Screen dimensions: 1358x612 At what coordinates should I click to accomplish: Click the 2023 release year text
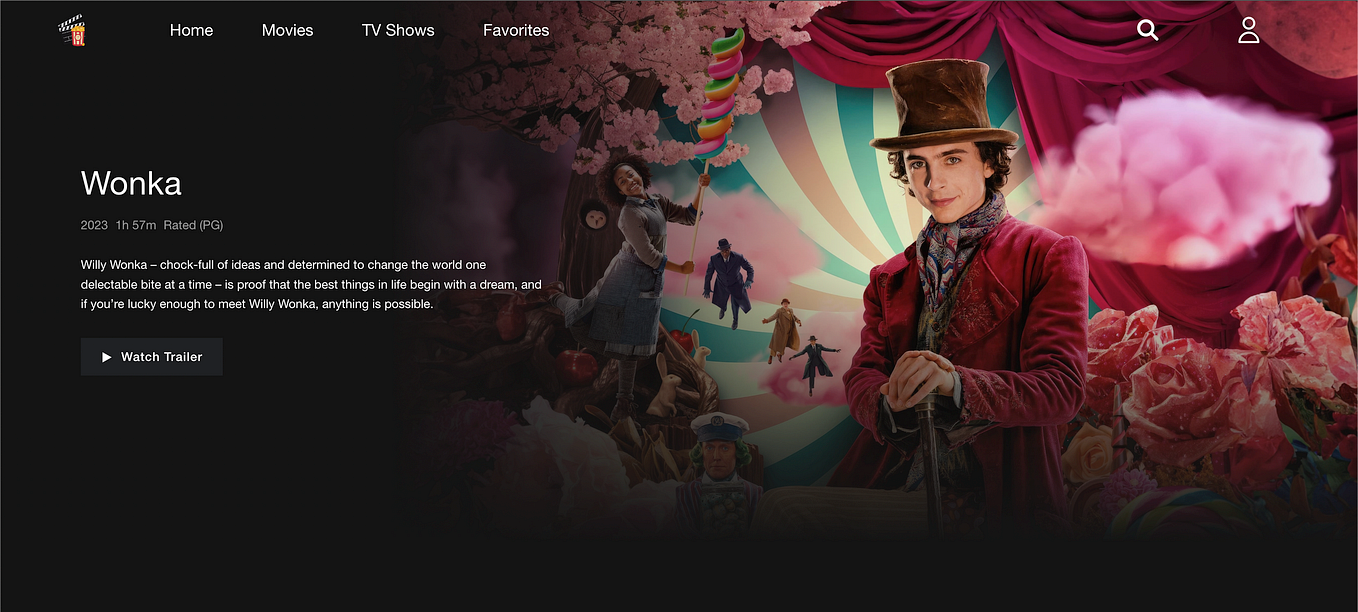pos(94,225)
